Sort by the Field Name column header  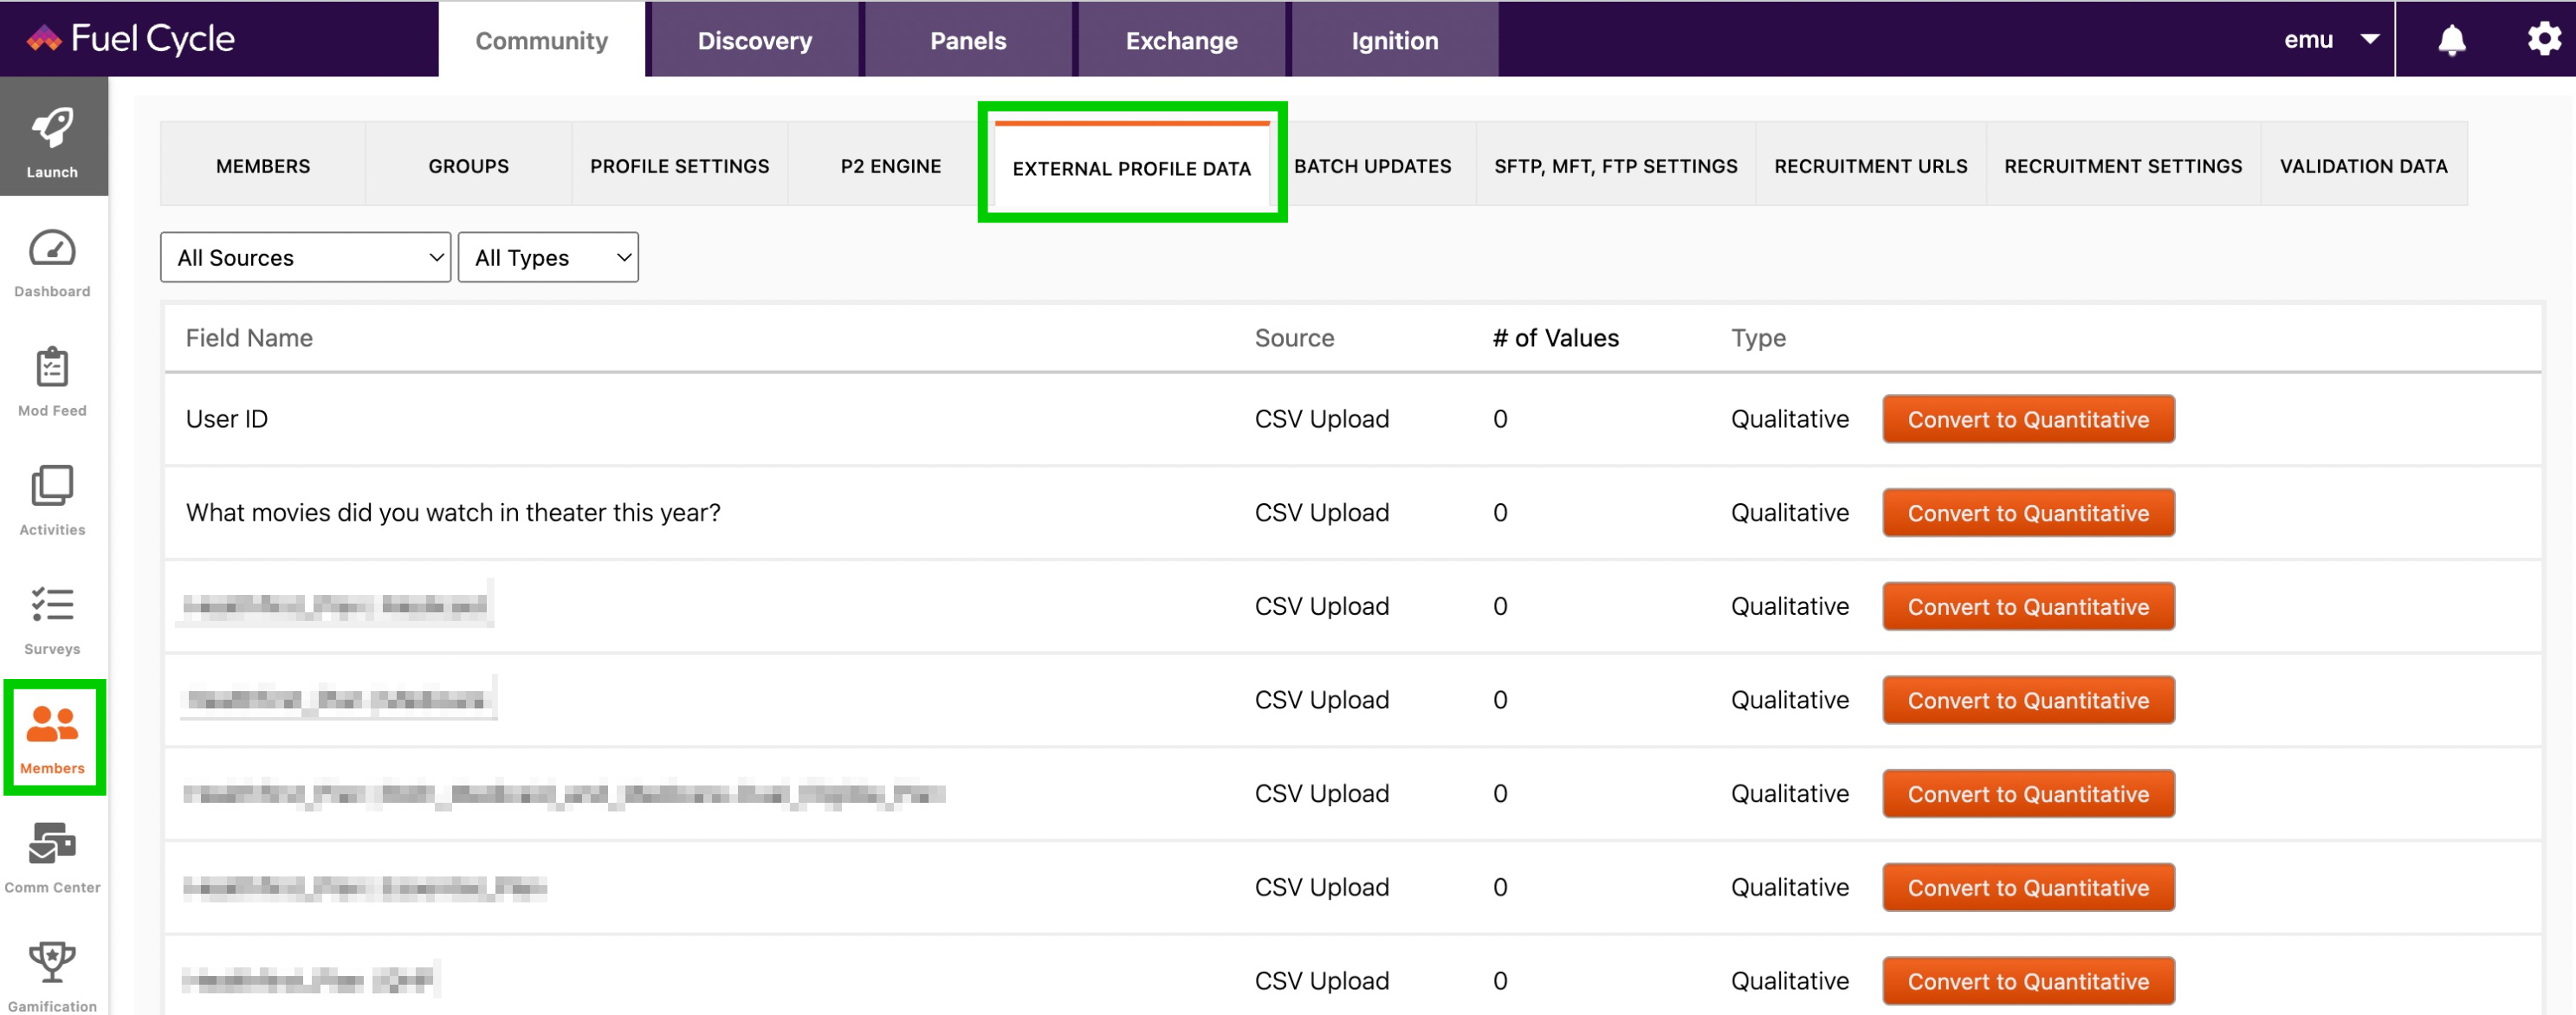coord(249,338)
